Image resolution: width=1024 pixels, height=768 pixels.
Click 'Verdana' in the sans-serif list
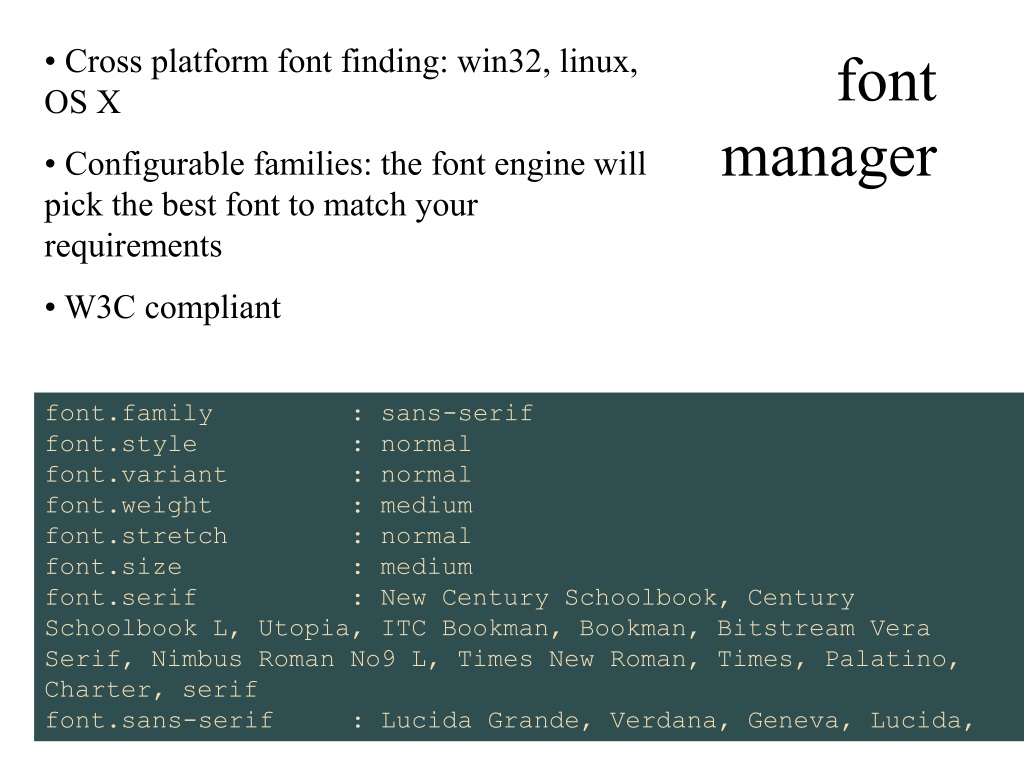tap(663, 720)
